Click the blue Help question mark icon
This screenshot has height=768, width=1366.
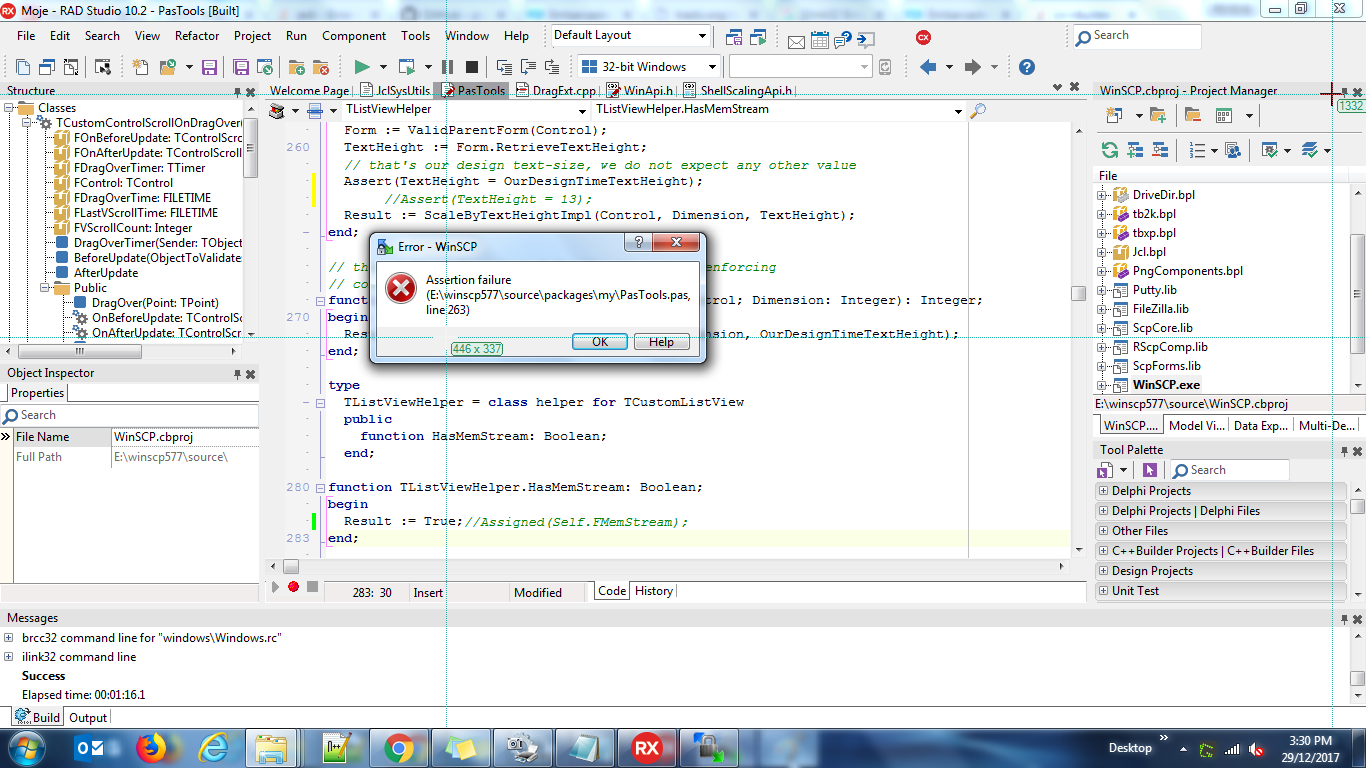[1026, 67]
